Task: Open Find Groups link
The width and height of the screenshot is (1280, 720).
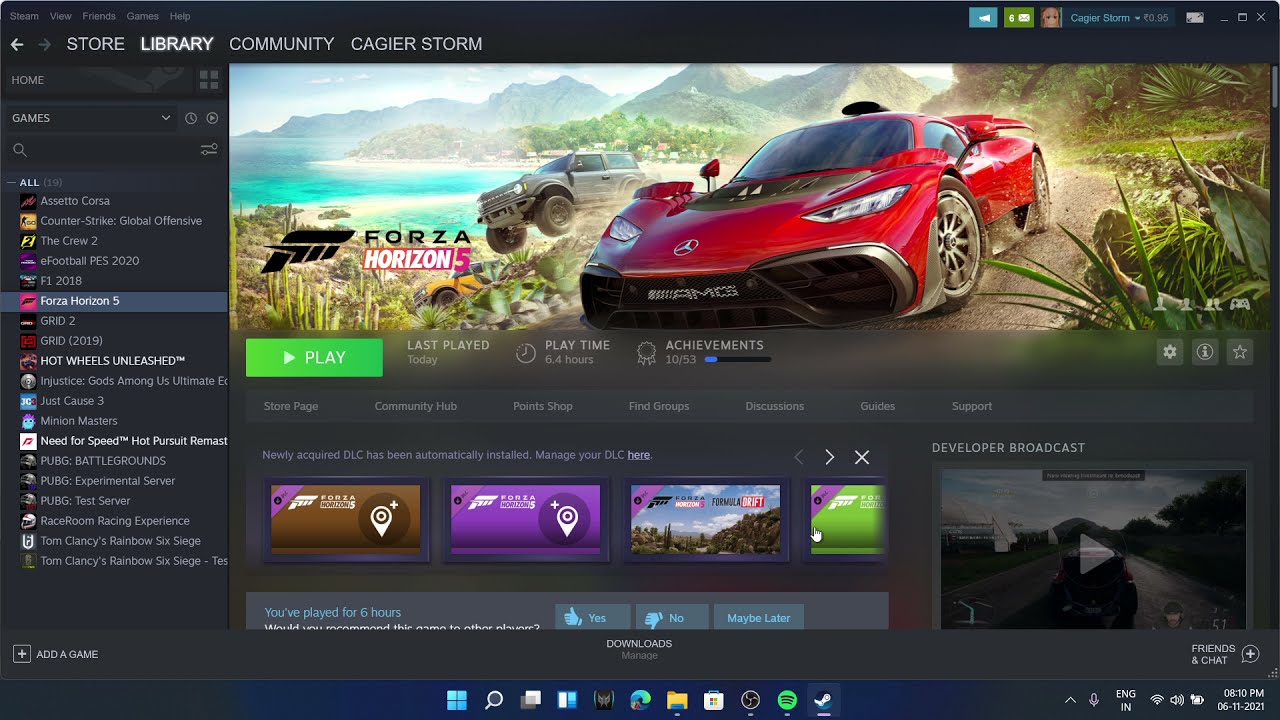Action: point(659,406)
